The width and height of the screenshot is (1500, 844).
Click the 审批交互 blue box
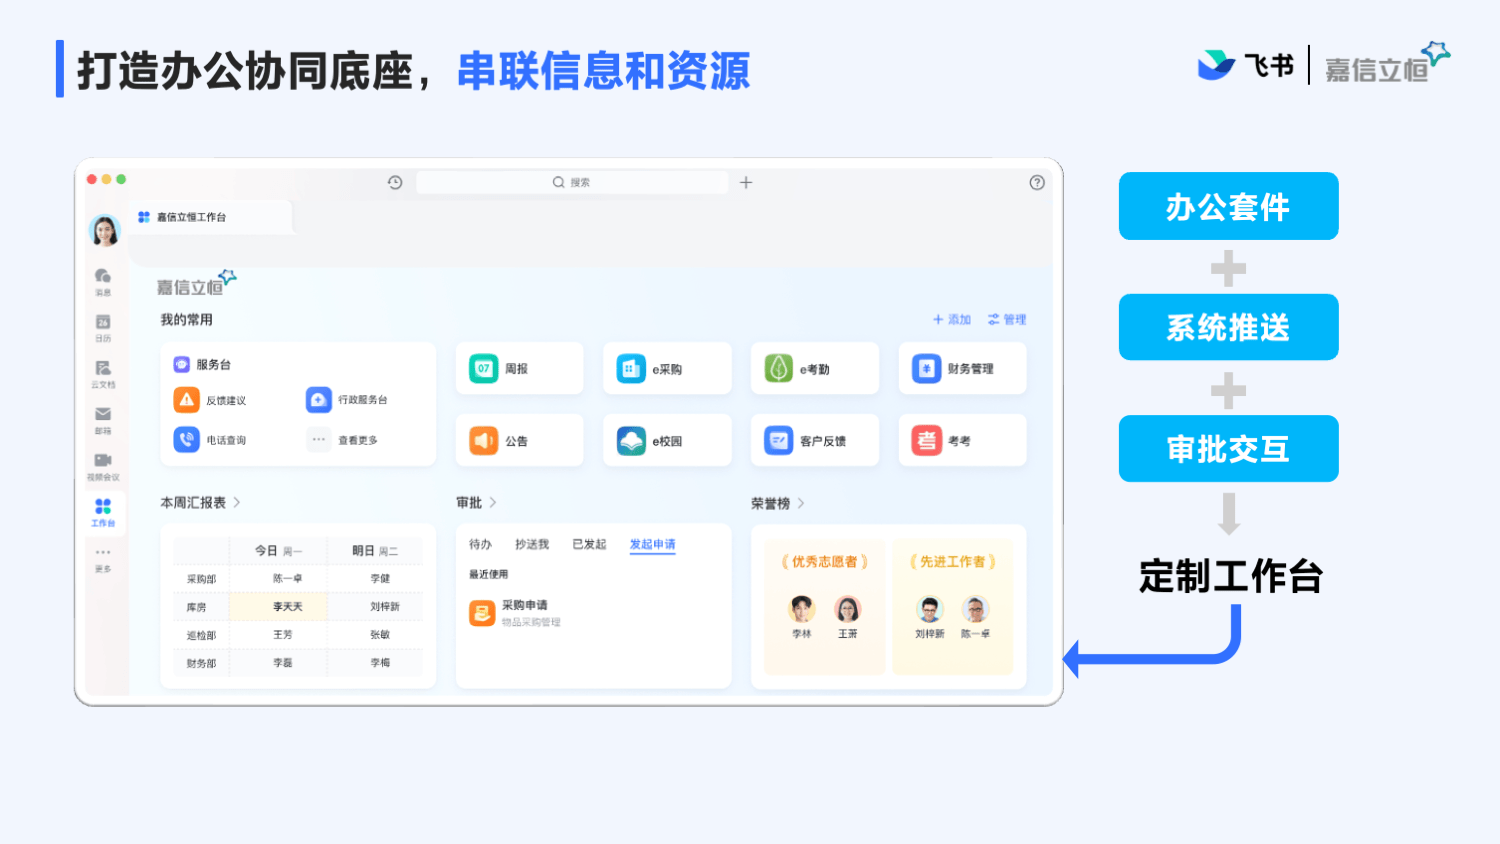click(x=1228, y=449)
